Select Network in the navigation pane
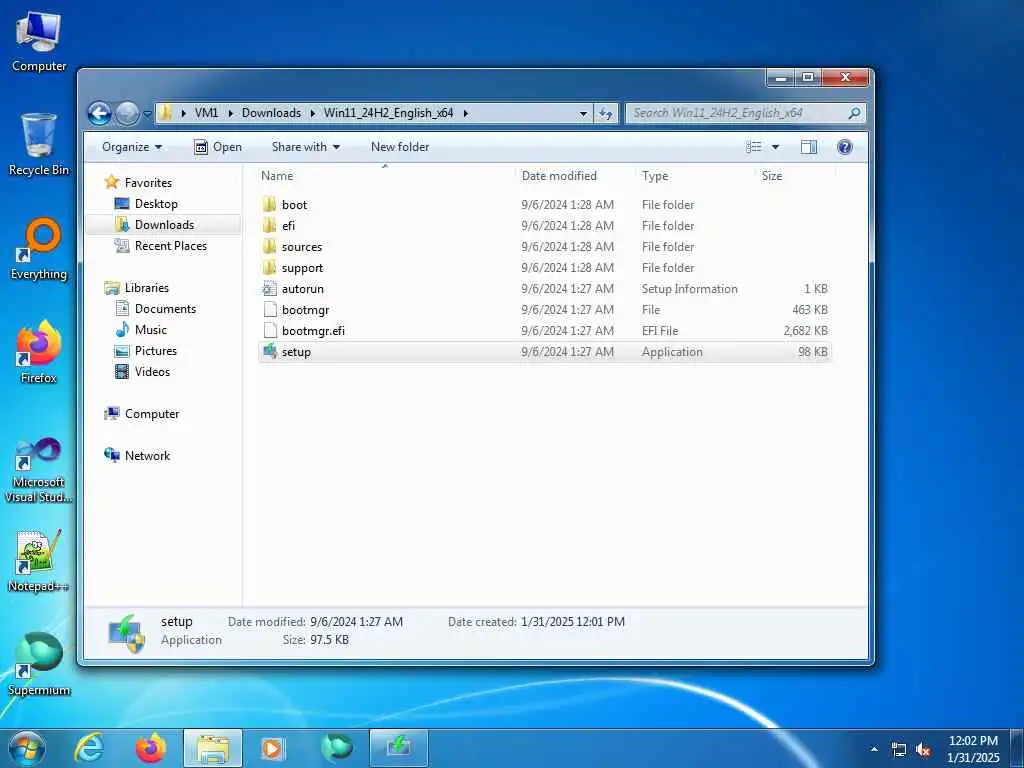Image resolution: width=1024 pixels, height=768 pixels. (x=147, y=455)
